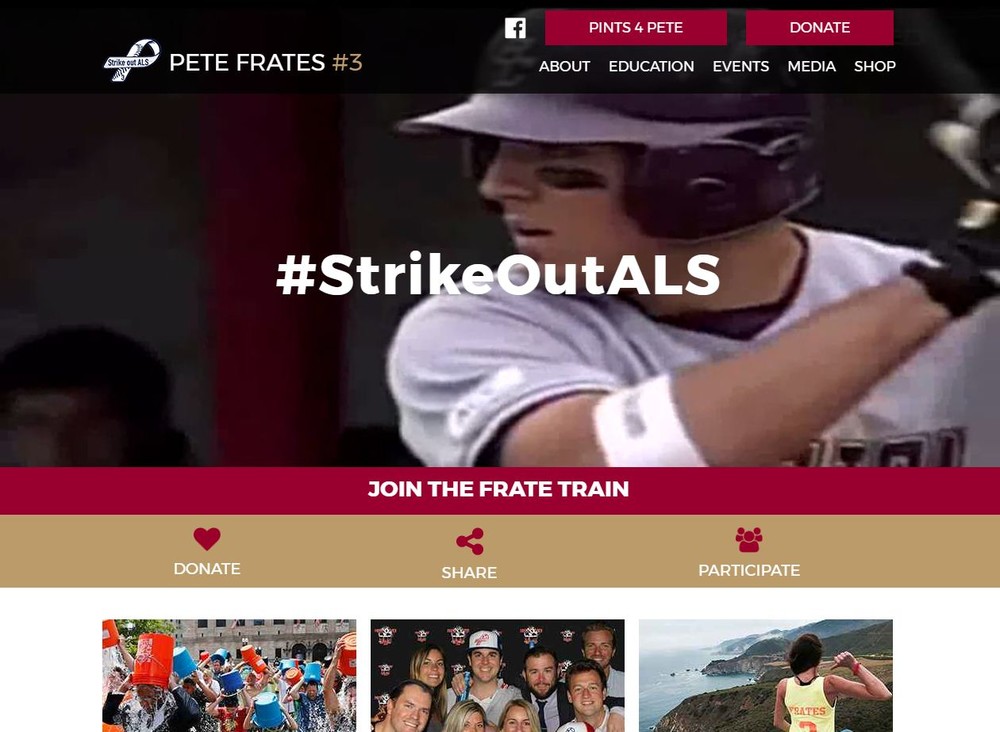Open the Media menu item

tap(811, 66)
